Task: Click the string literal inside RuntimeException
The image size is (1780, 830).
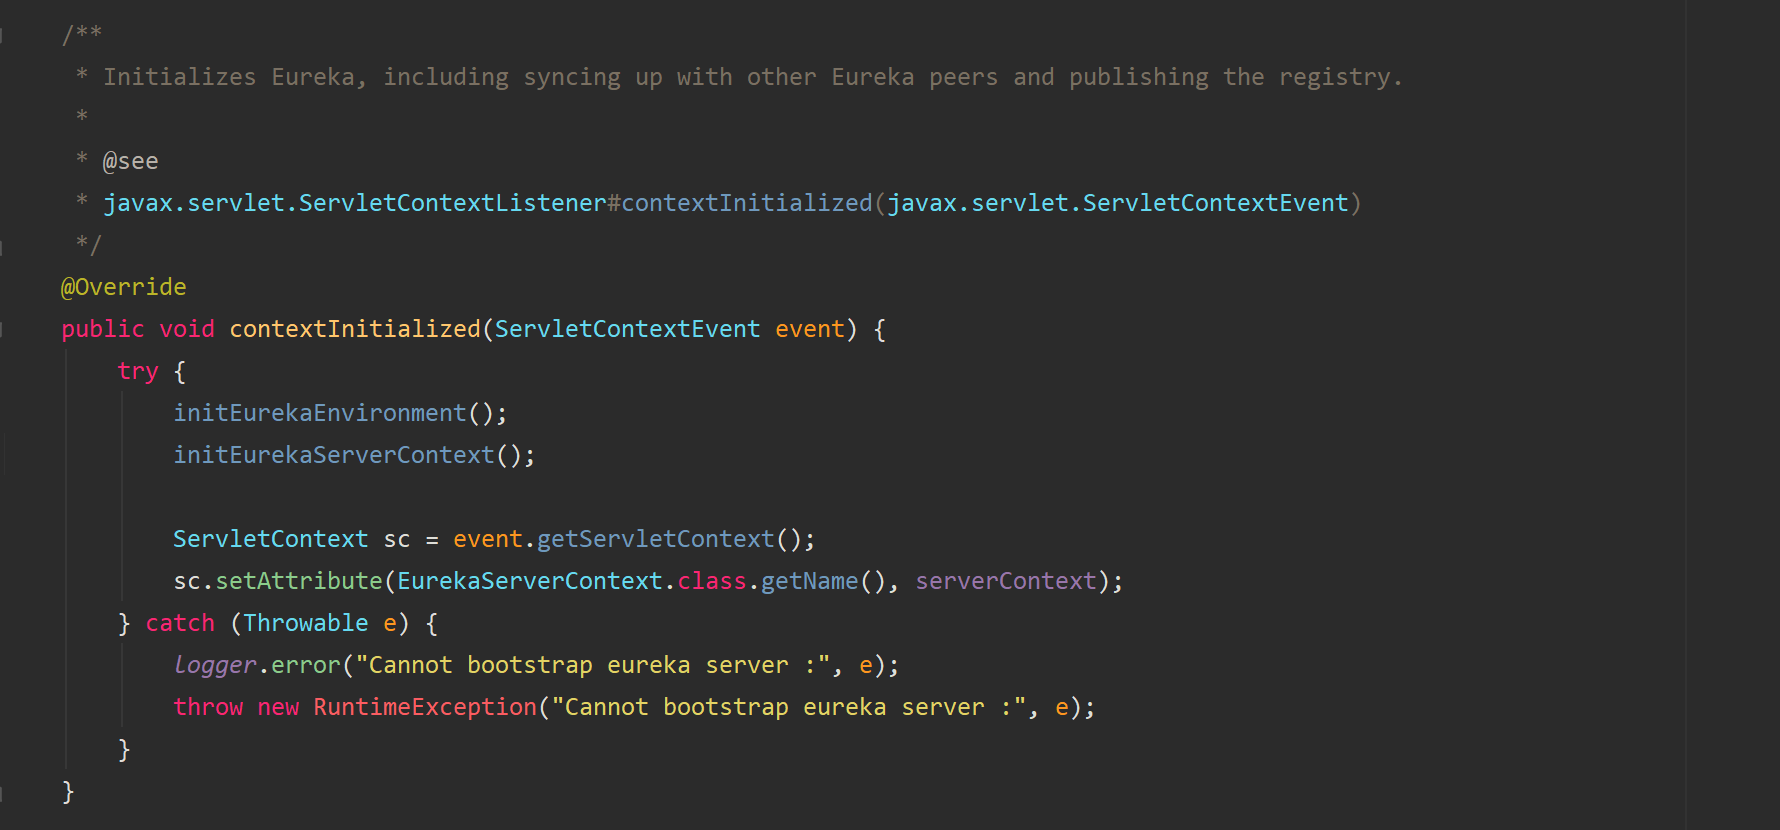Action: coord(789,707)
